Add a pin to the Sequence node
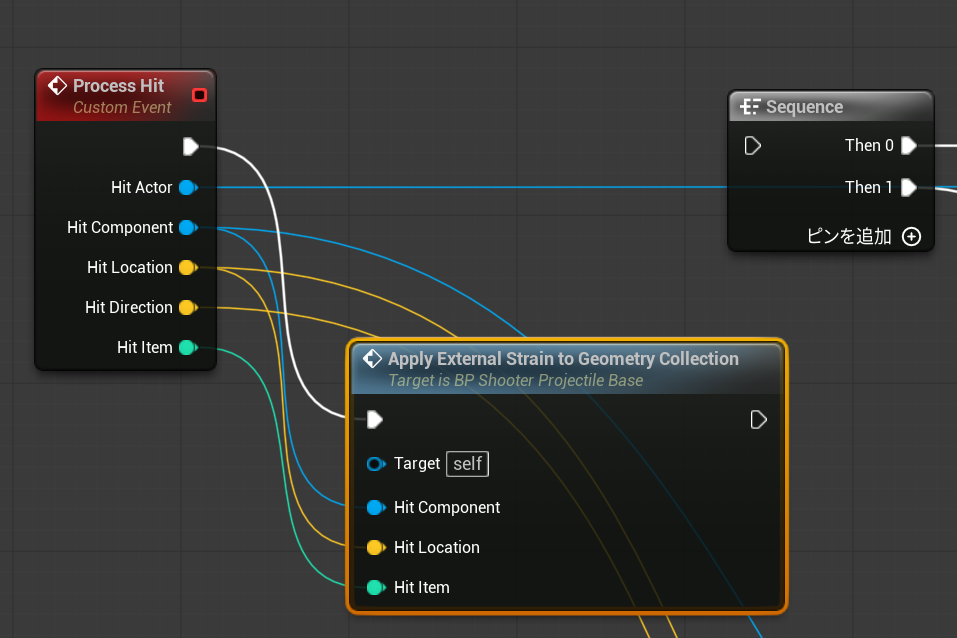 pos(910,237)
